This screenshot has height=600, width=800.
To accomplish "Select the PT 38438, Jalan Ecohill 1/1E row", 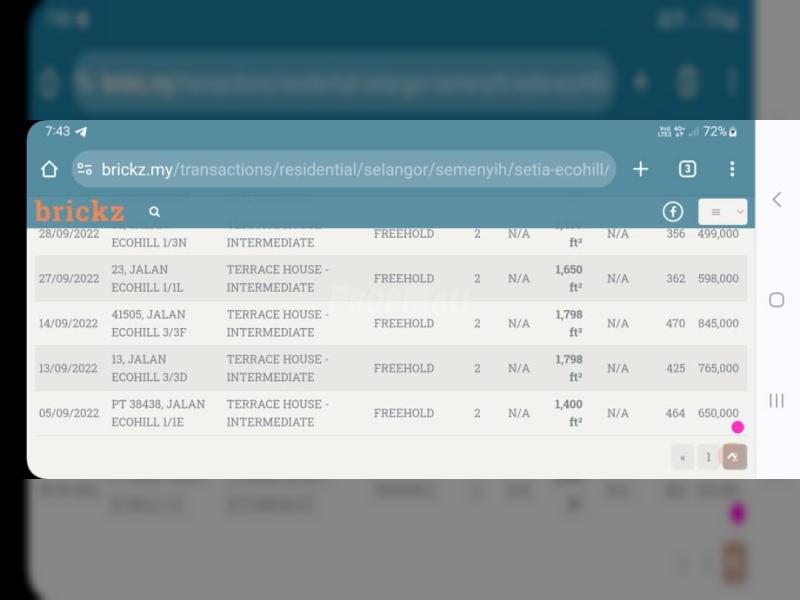I will click(x=390, y=413).
